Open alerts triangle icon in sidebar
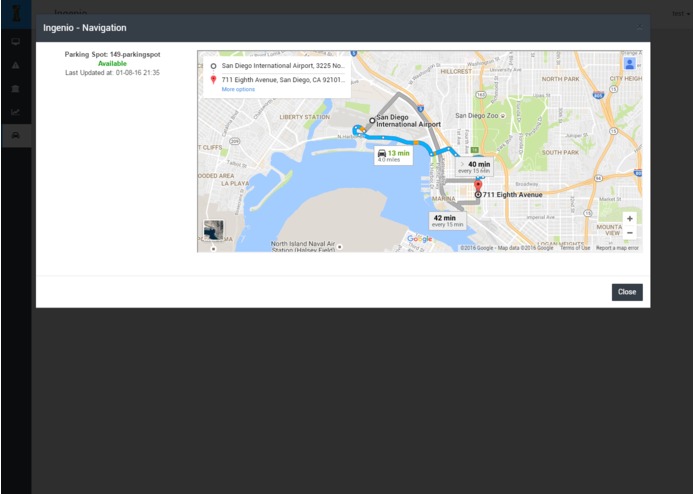695x494 pixels. [16, 65]
